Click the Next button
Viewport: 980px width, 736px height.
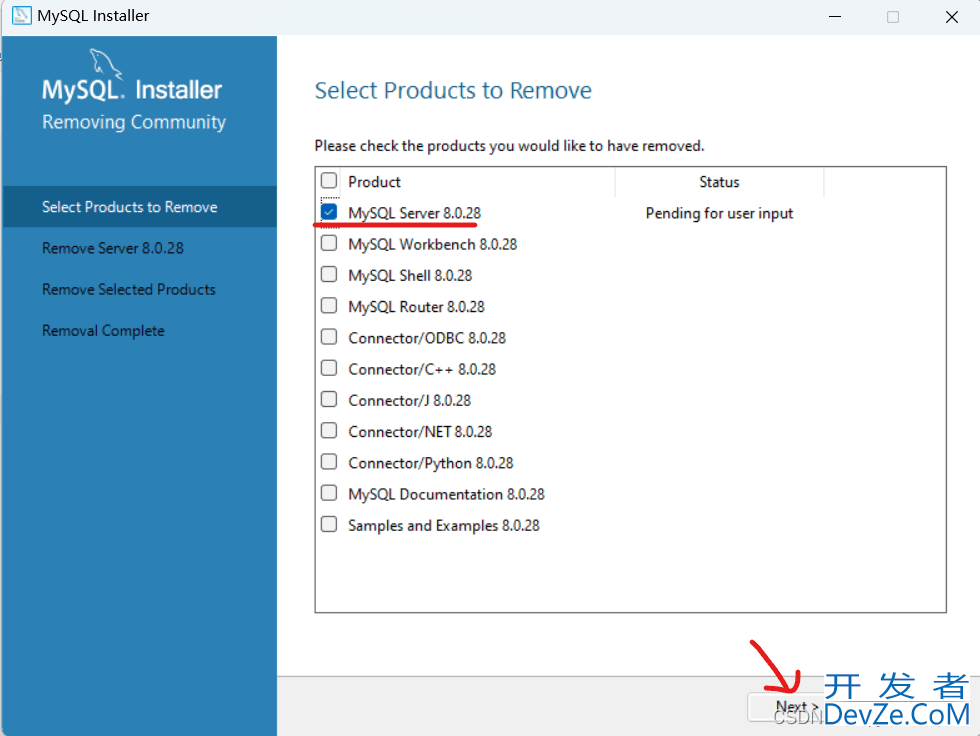point(796,707)
